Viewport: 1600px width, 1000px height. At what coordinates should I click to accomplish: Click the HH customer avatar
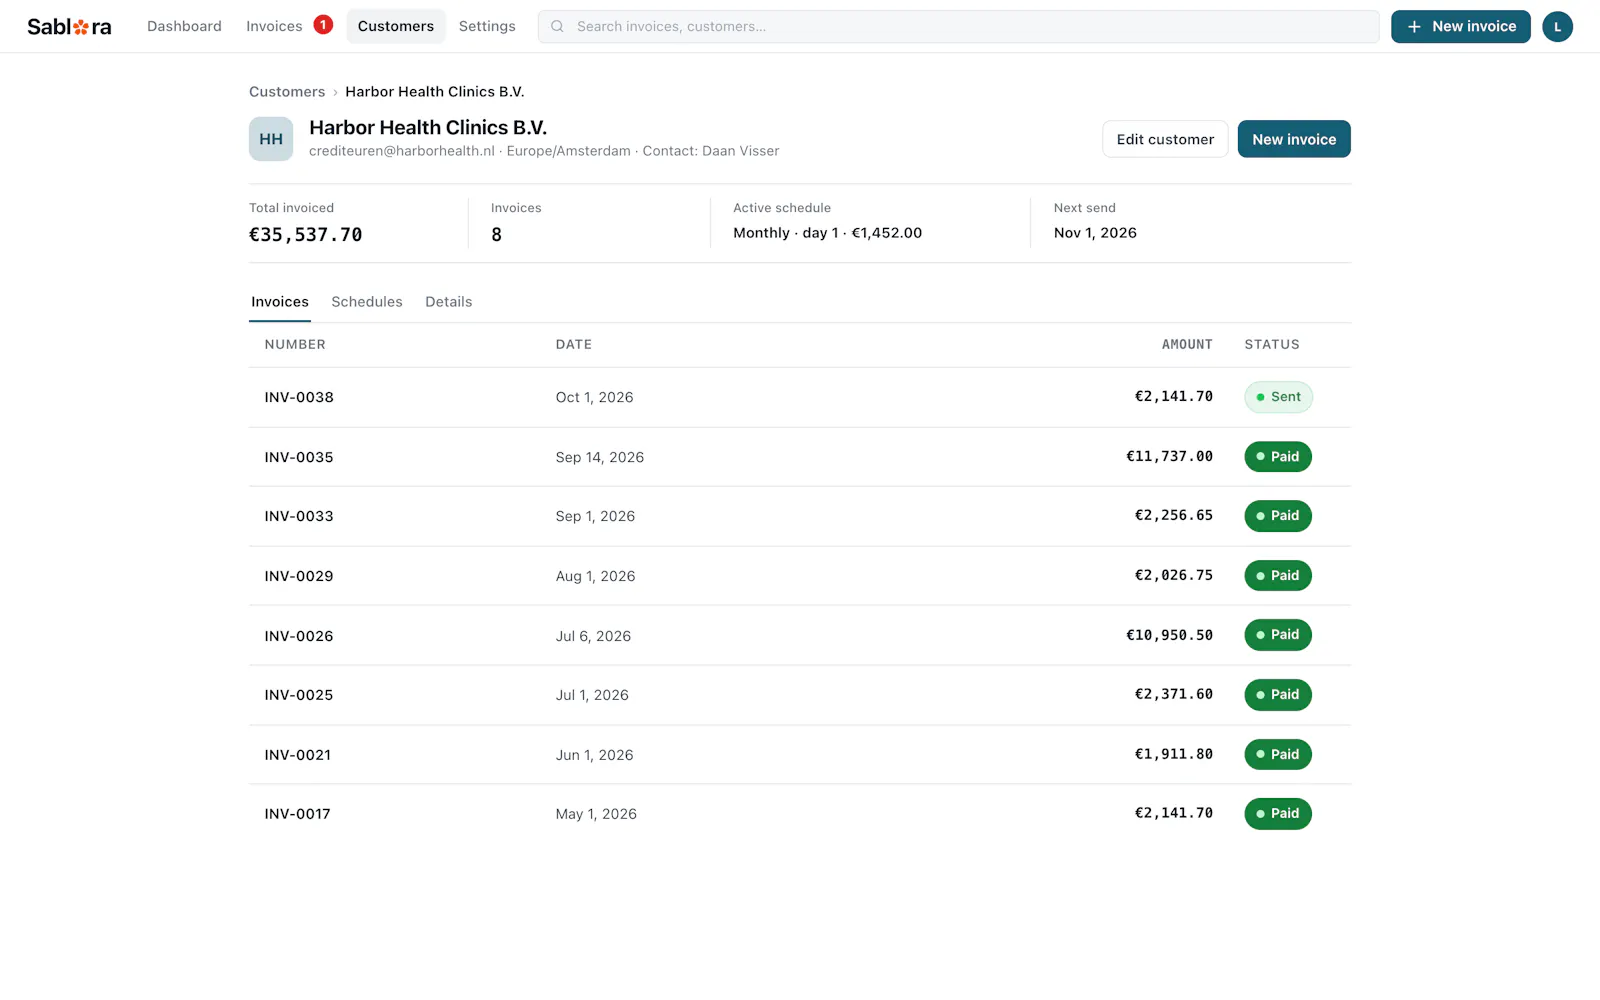click(x=271, y=139)
